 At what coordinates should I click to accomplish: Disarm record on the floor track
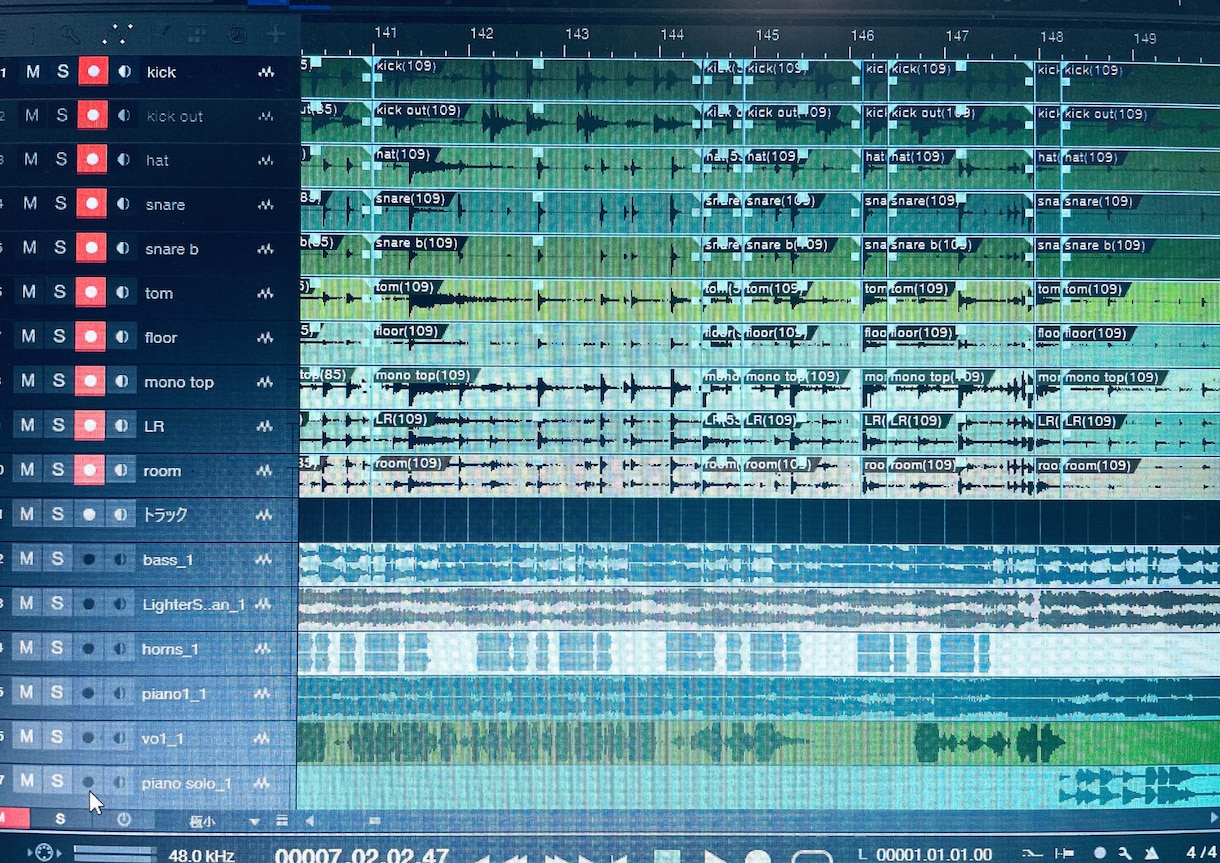coord(91,337)
